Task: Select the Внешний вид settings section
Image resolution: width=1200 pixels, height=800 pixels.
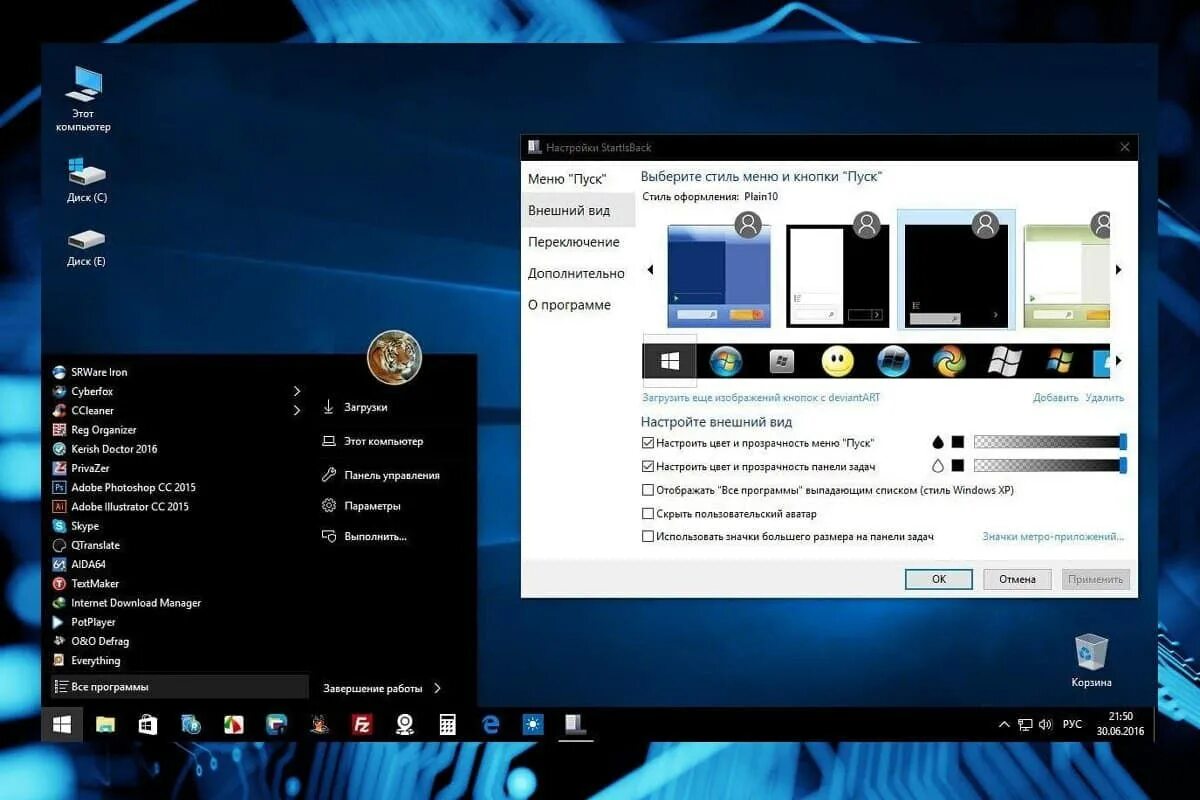Action: [580, 211]
